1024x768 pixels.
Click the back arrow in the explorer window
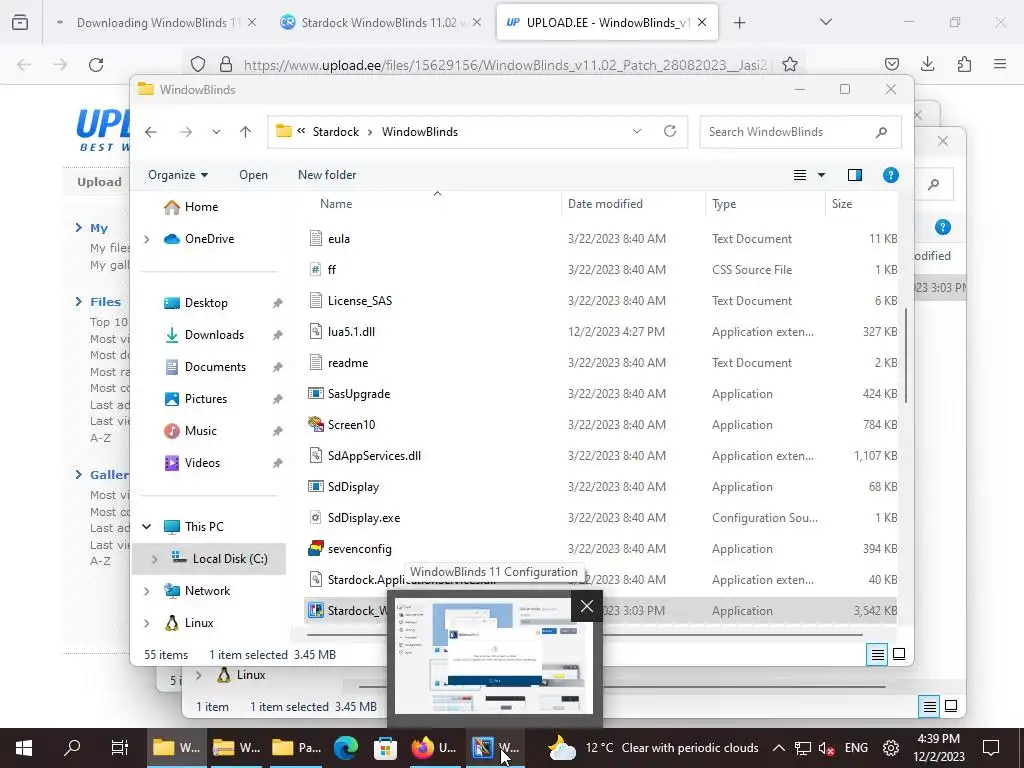pos(152,132)
